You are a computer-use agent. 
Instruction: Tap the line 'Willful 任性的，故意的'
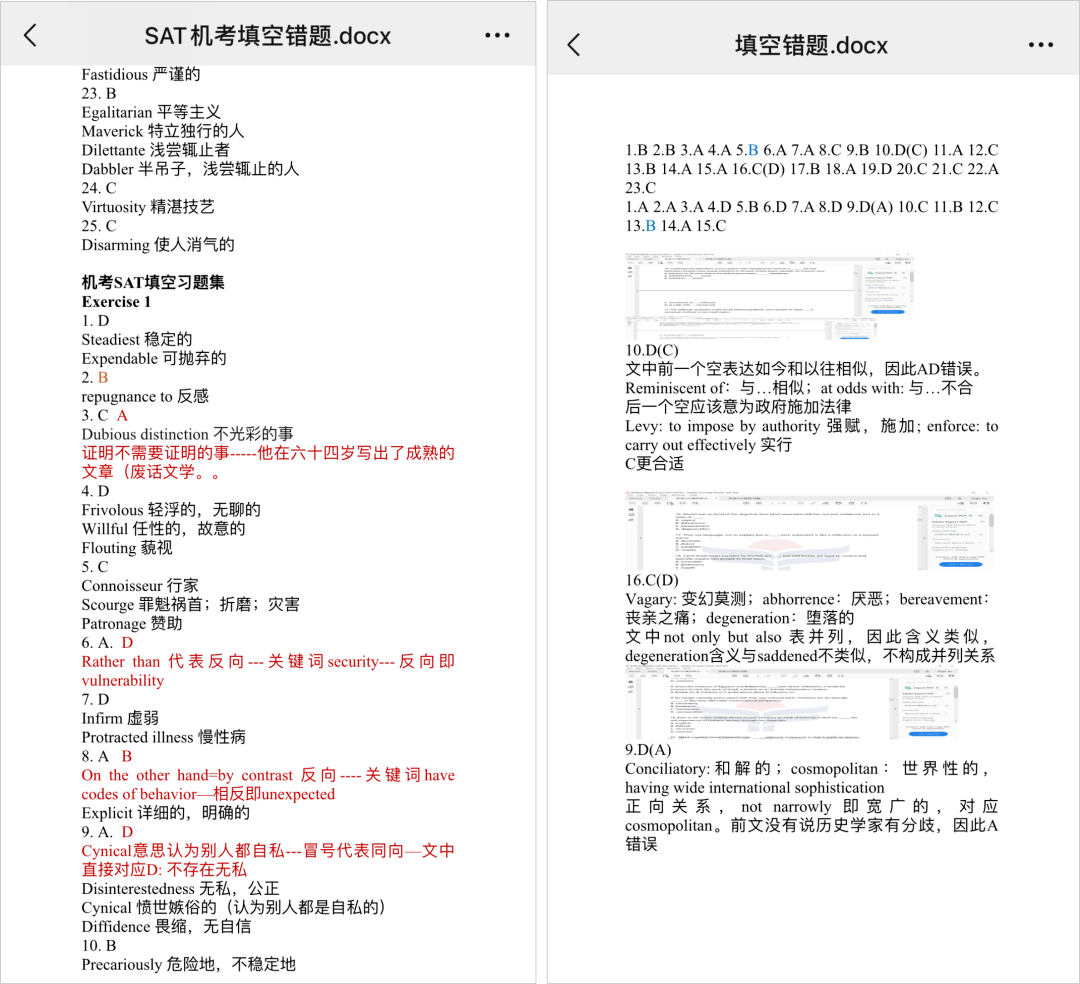pos(163,529)
